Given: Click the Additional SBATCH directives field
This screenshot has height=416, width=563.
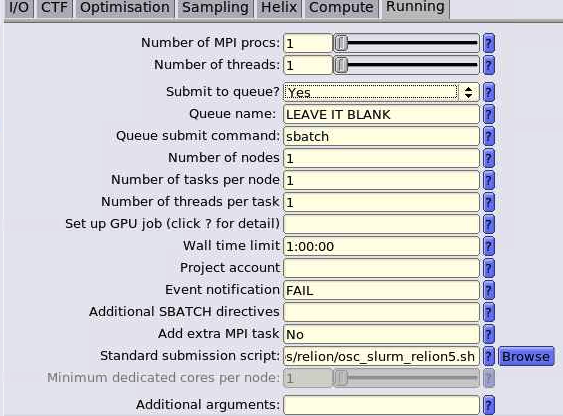Looking at the screenshot, I should (x=381, y=312).
